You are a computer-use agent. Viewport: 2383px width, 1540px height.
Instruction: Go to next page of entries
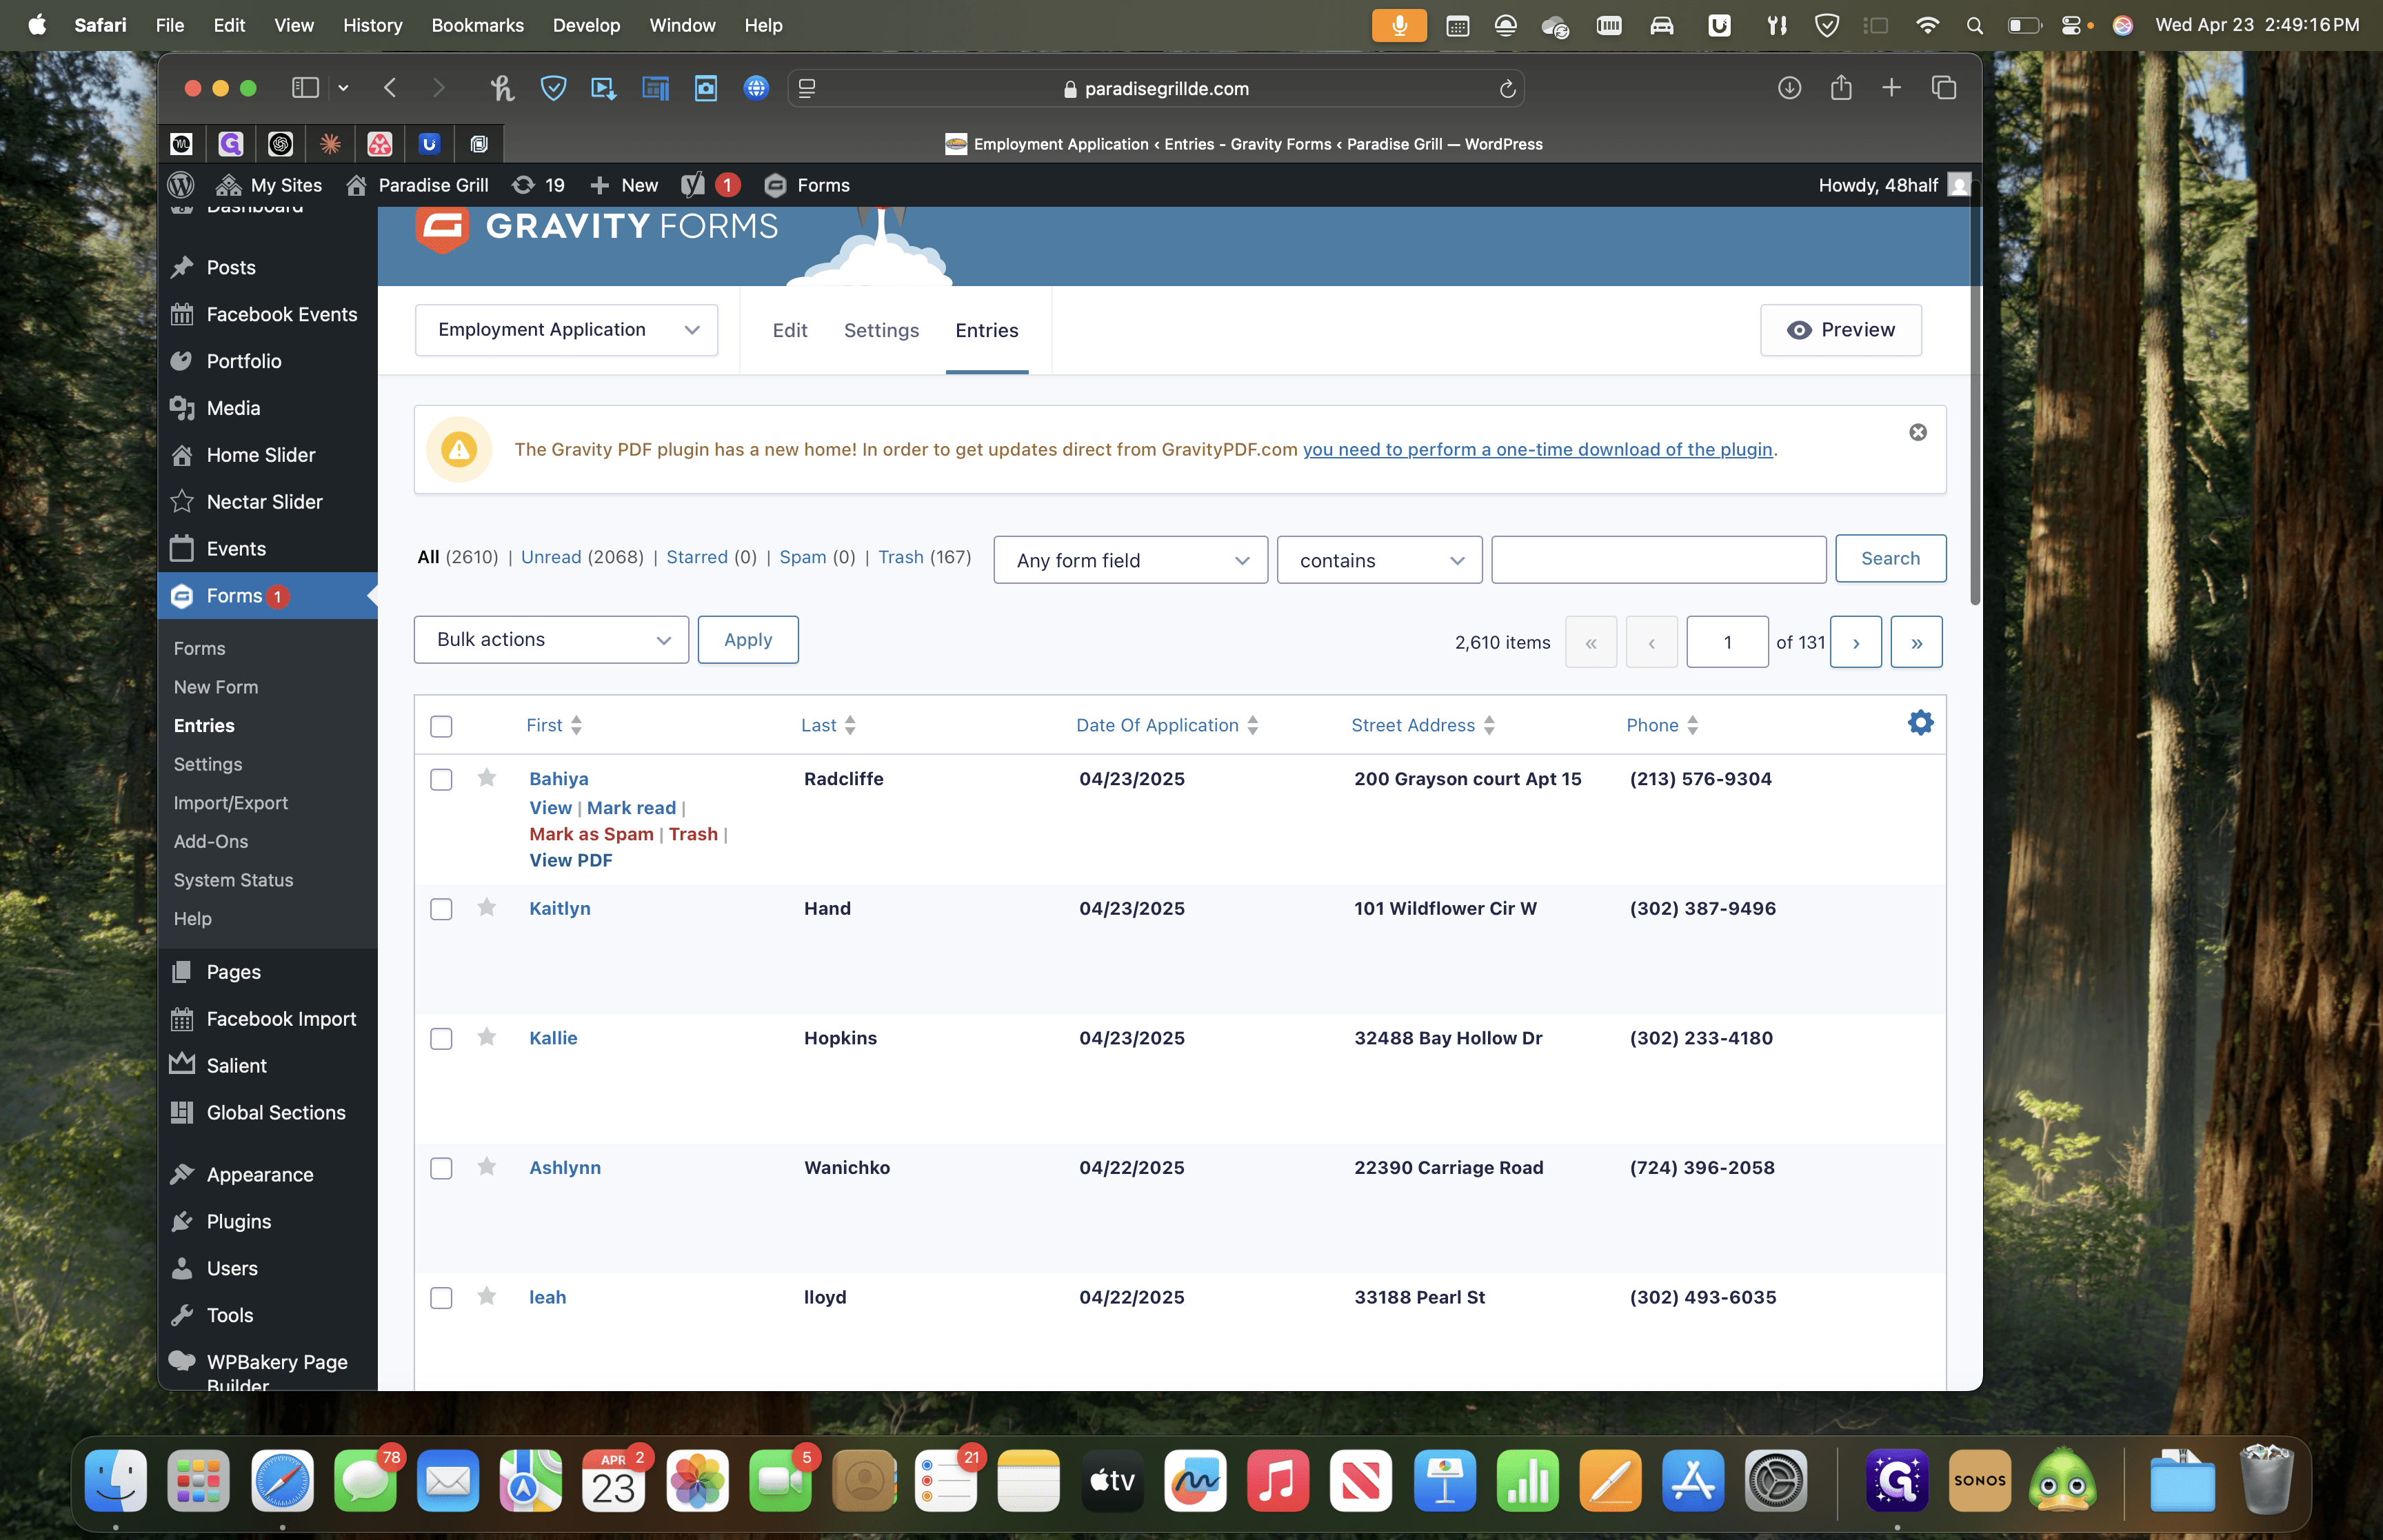tap(1856, 642)
